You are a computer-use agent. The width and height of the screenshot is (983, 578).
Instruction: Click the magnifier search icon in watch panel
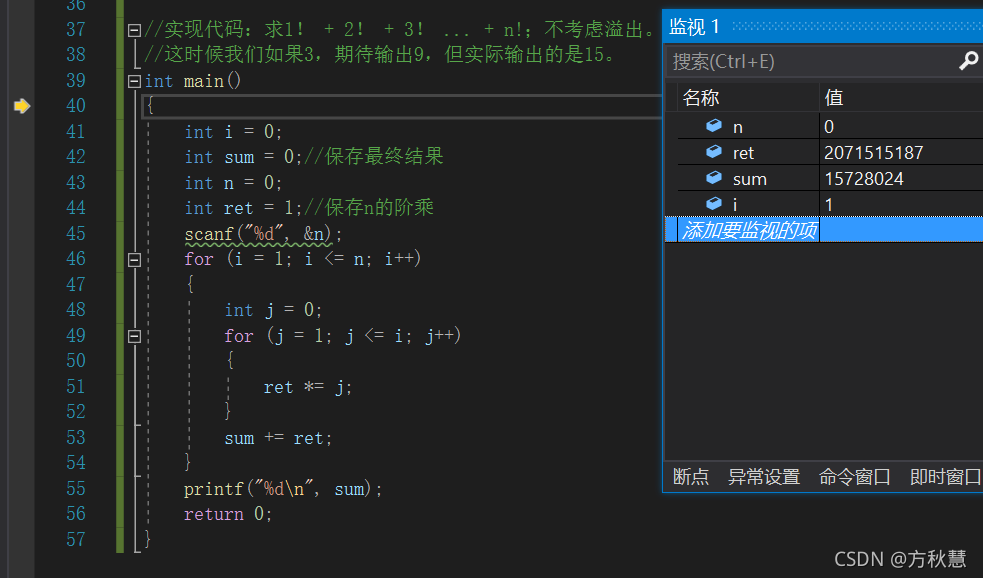968,61
